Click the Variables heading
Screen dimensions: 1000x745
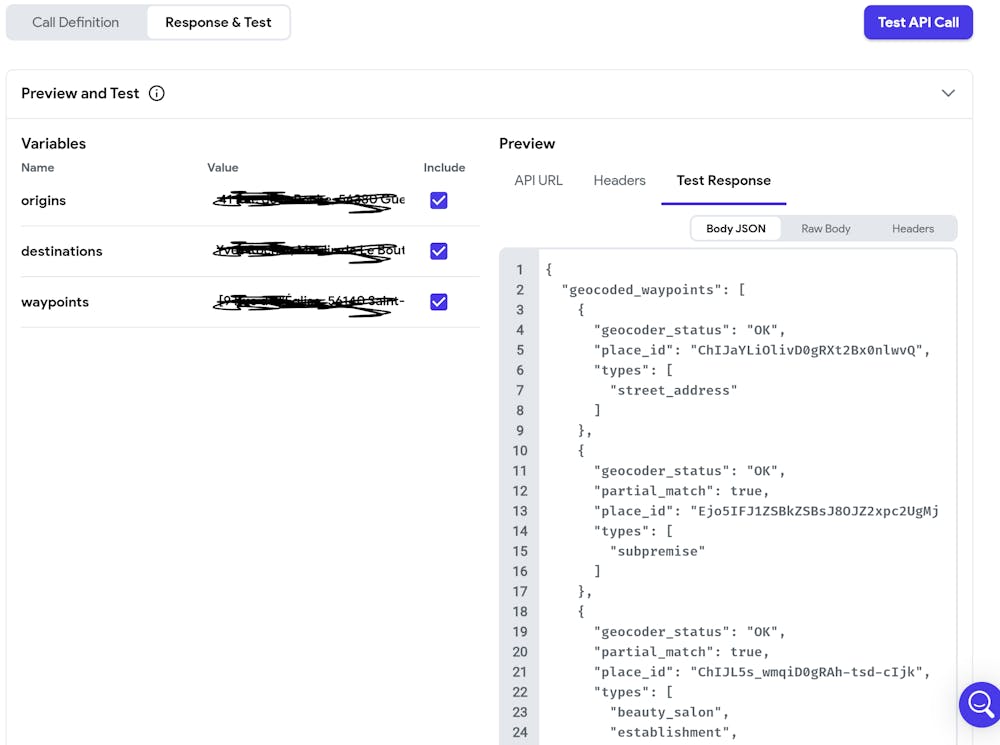tap(54, 144)
